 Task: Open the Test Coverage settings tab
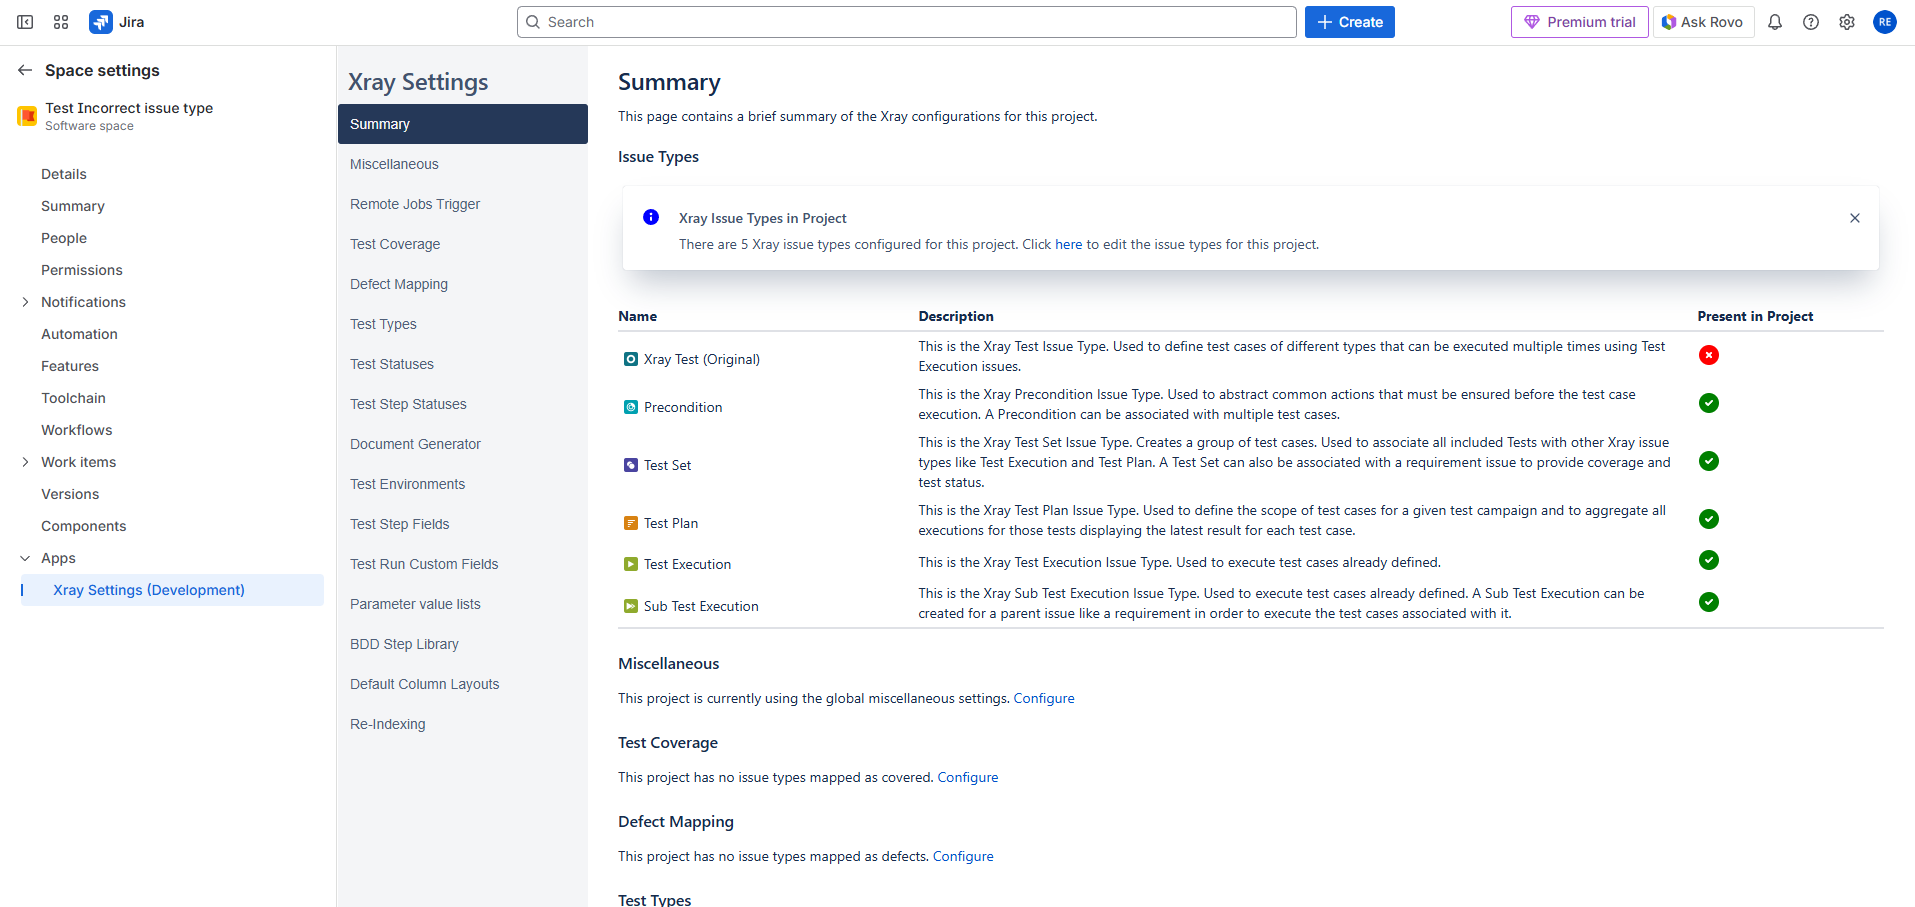point(395,244)
